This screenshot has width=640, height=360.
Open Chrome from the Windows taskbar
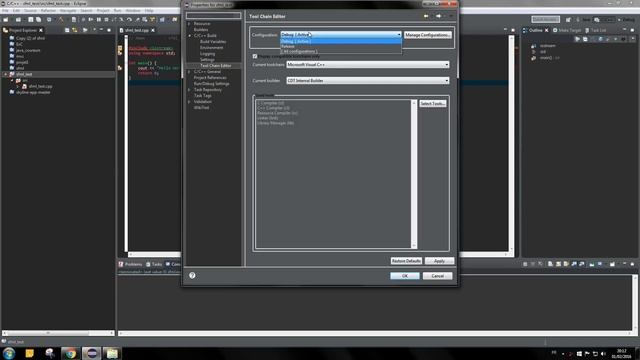[70, 353]
